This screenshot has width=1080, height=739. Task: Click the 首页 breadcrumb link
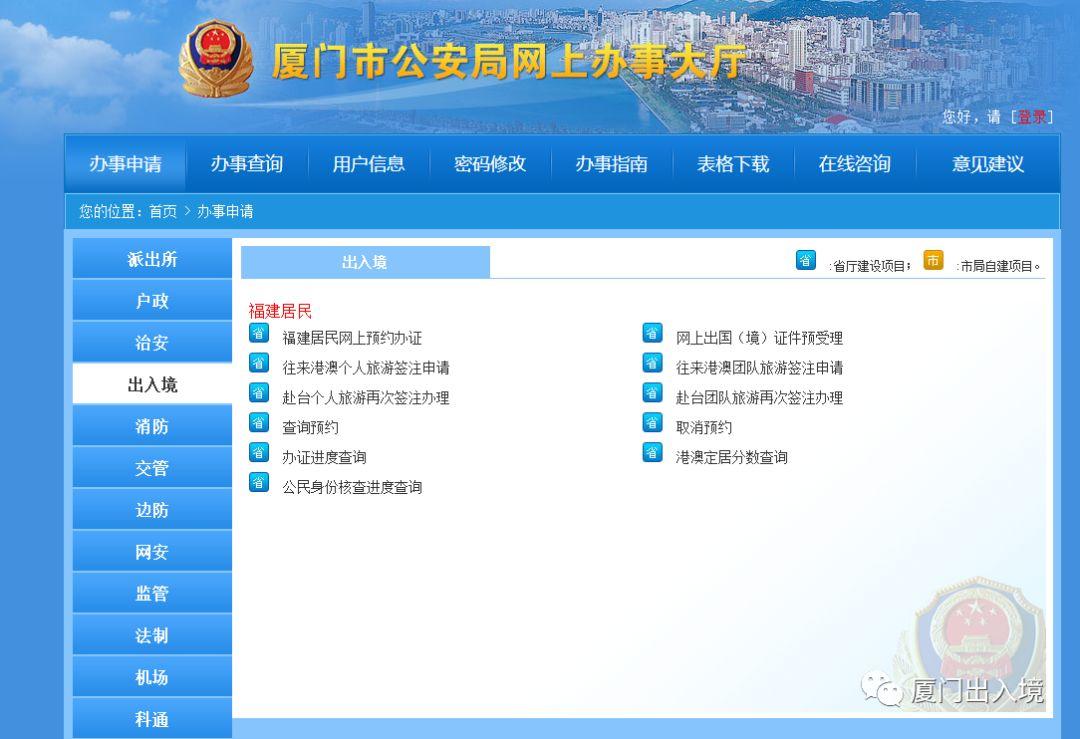pos(163,211)
